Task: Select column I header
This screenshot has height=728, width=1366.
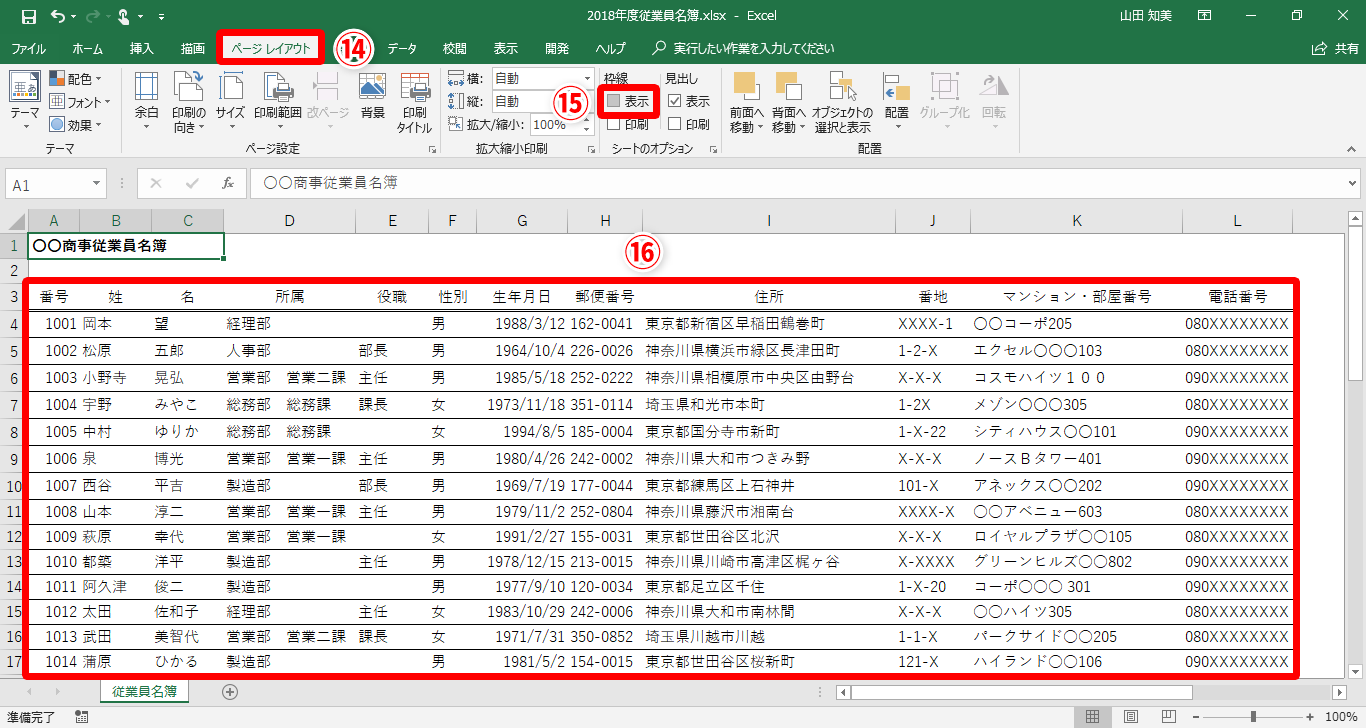Action: pyautogui.click(x=769, y=221)
